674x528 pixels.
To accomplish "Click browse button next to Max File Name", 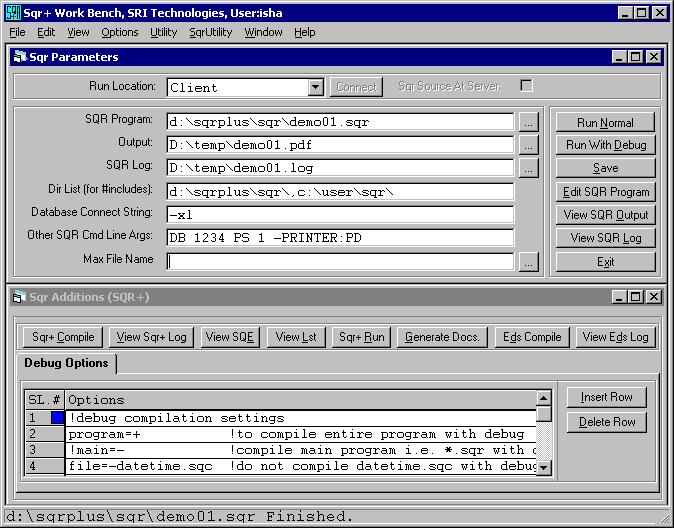I will [x=529, y=261].
